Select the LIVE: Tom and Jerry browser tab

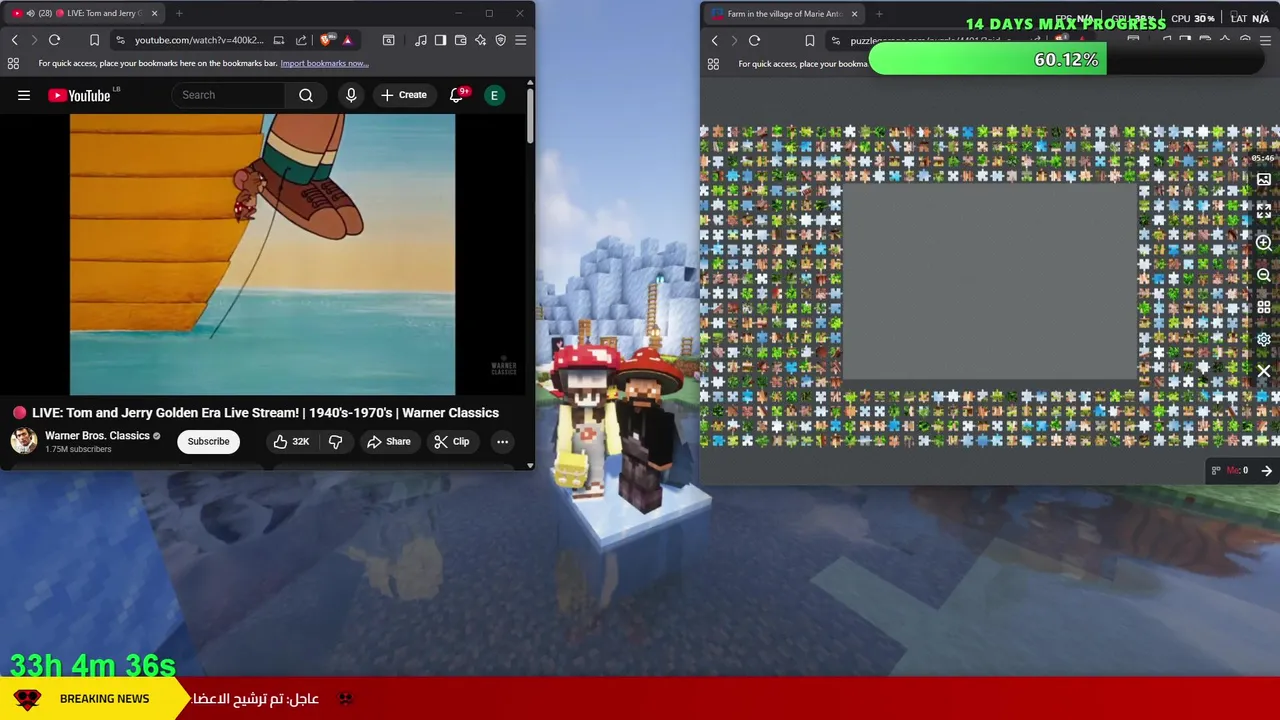(x=85, y=13)
